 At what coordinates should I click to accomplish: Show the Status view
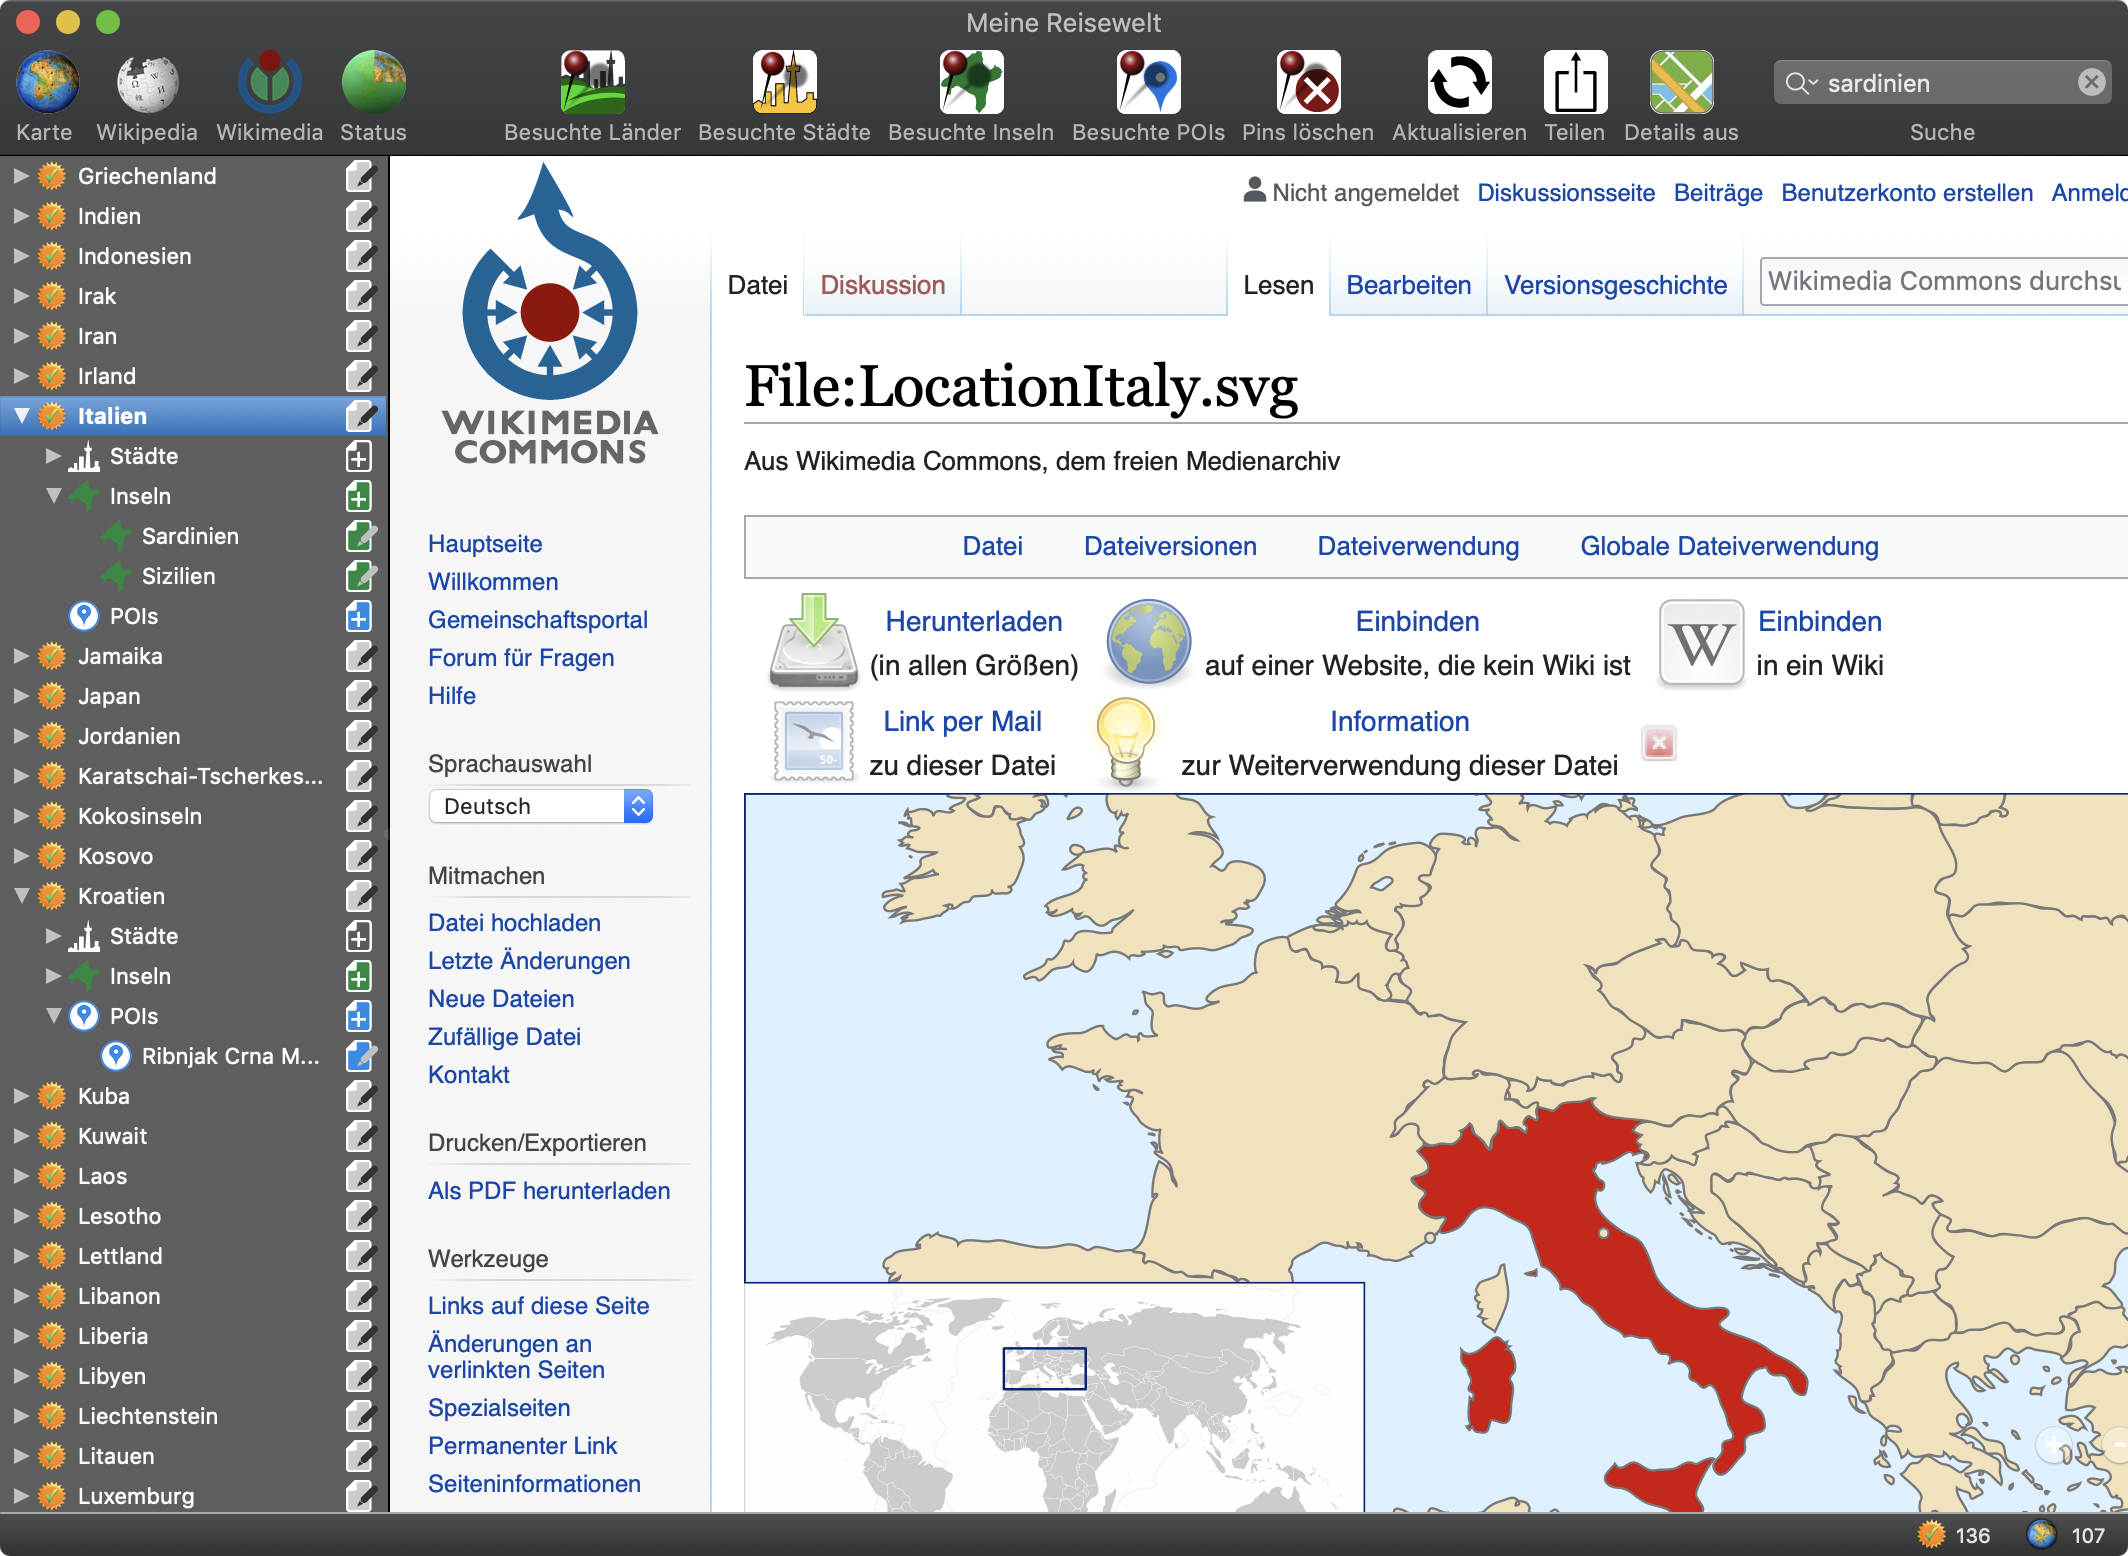[373, 82]
